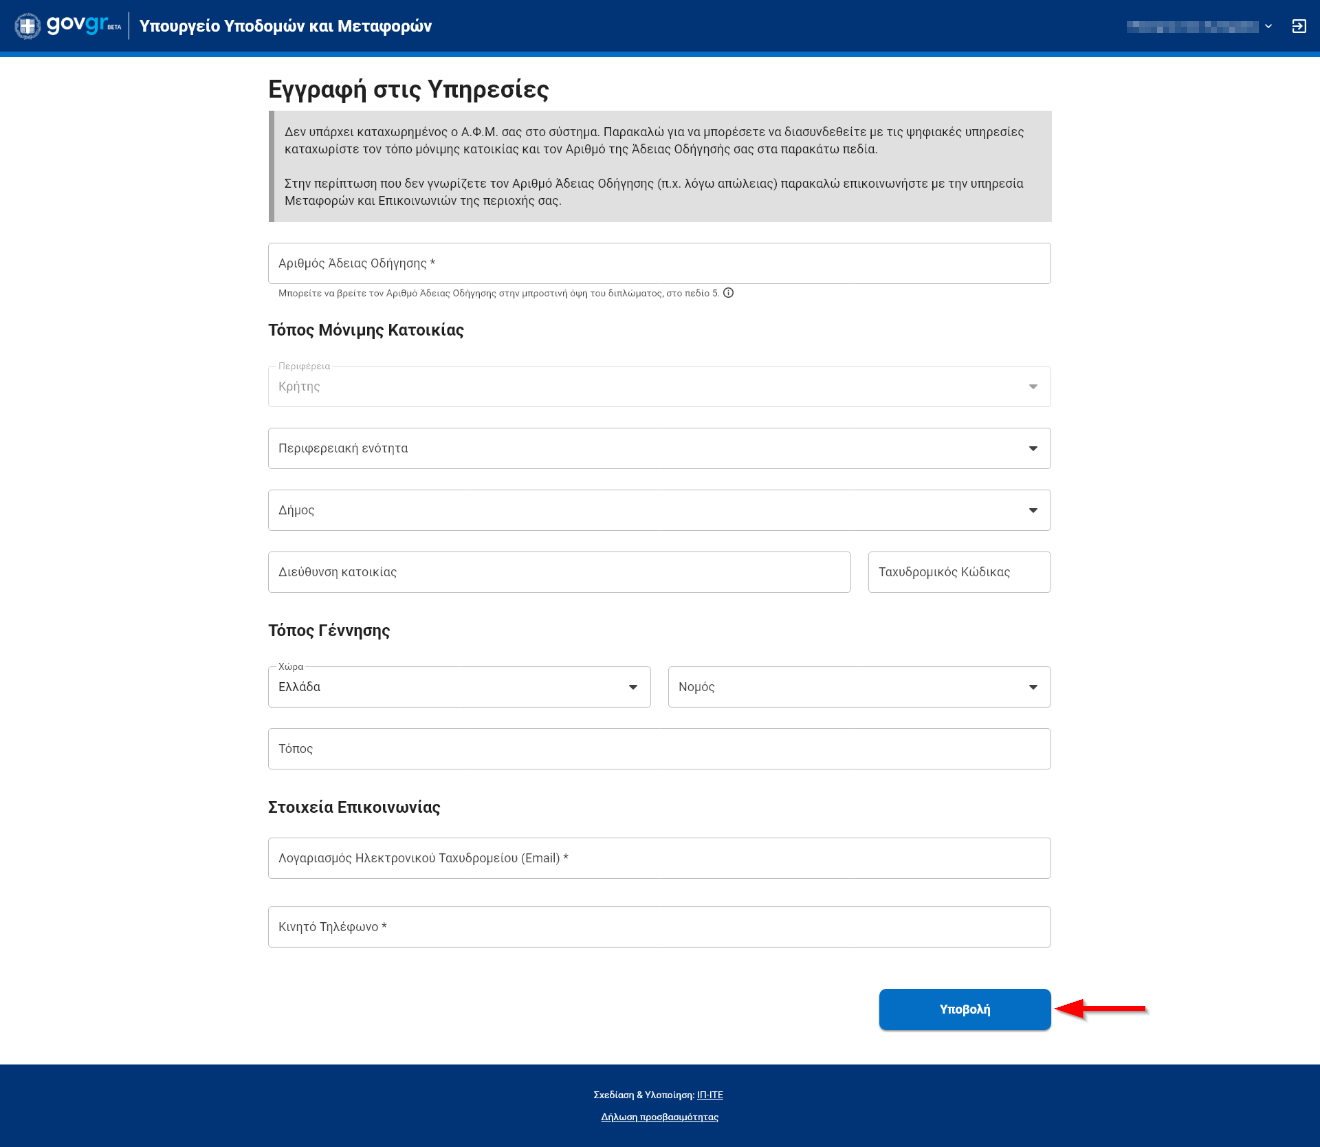Click the Greek emblem icon in header

(x=28, y=26)
